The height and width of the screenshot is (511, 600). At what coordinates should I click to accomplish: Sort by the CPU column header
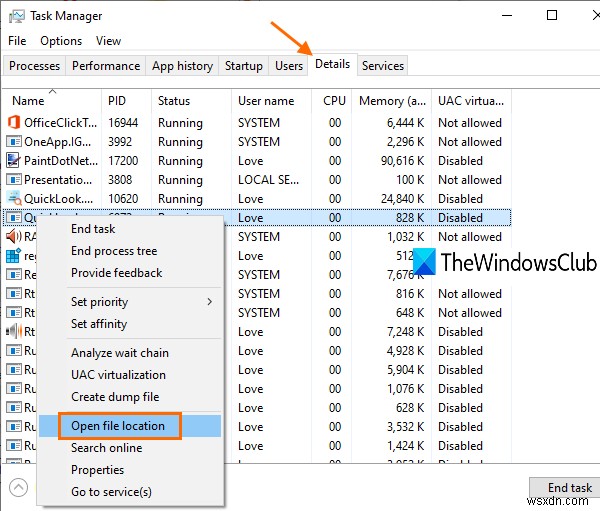pyautogui.click(x=332, y=101)
